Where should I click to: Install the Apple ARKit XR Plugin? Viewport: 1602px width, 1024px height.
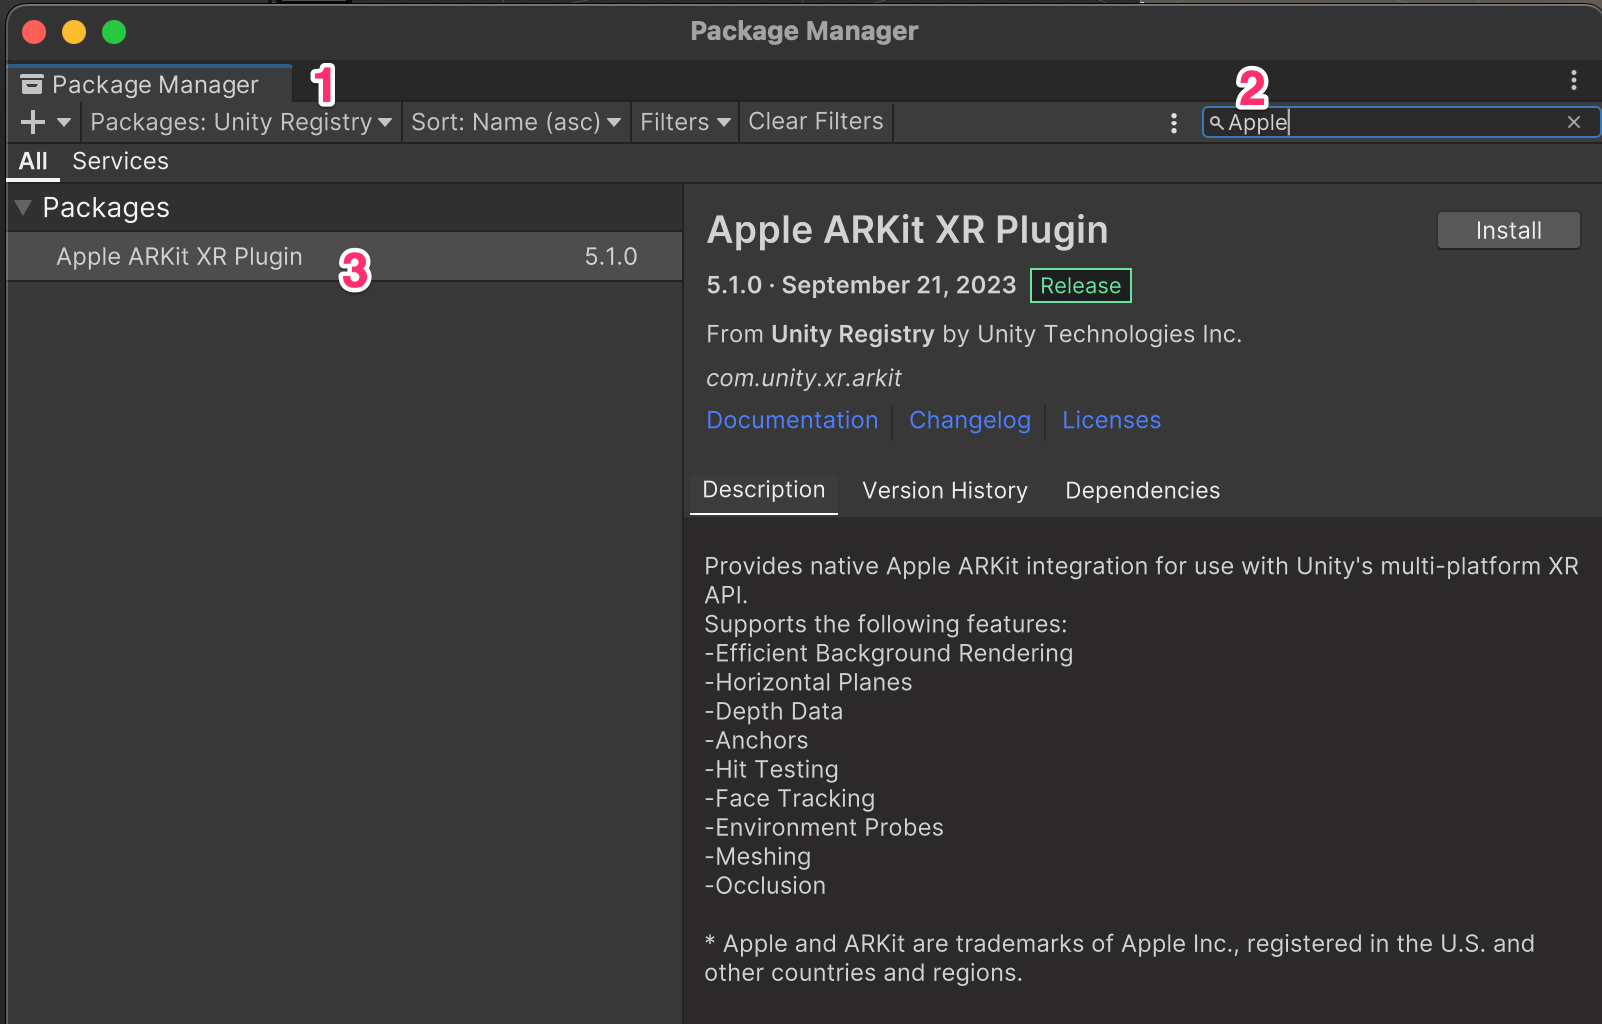(x=1507, y=230)
